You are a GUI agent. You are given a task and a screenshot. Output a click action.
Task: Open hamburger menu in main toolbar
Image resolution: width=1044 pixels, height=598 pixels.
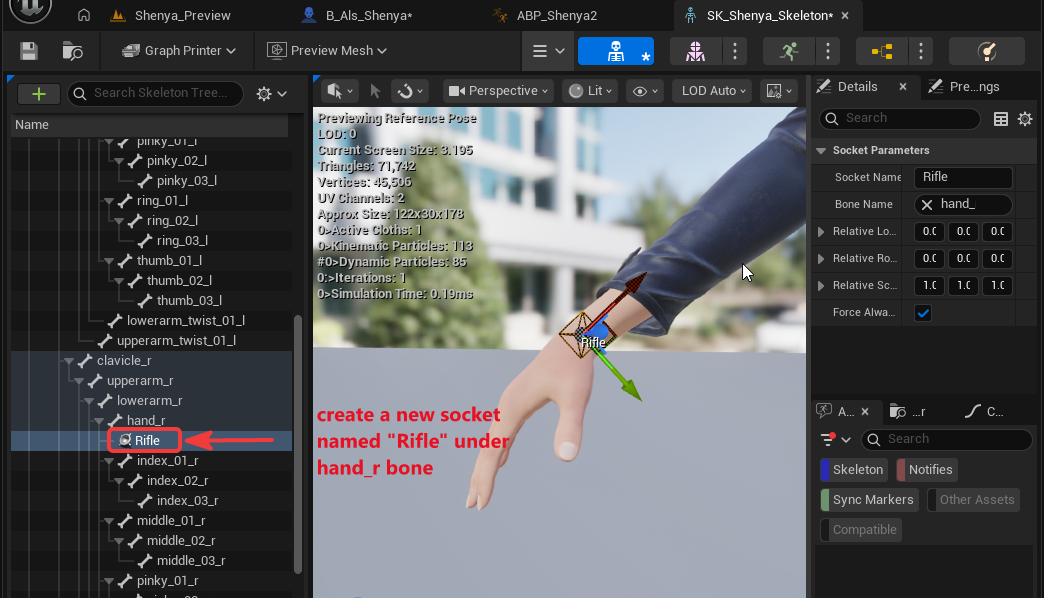coord(548,51)
